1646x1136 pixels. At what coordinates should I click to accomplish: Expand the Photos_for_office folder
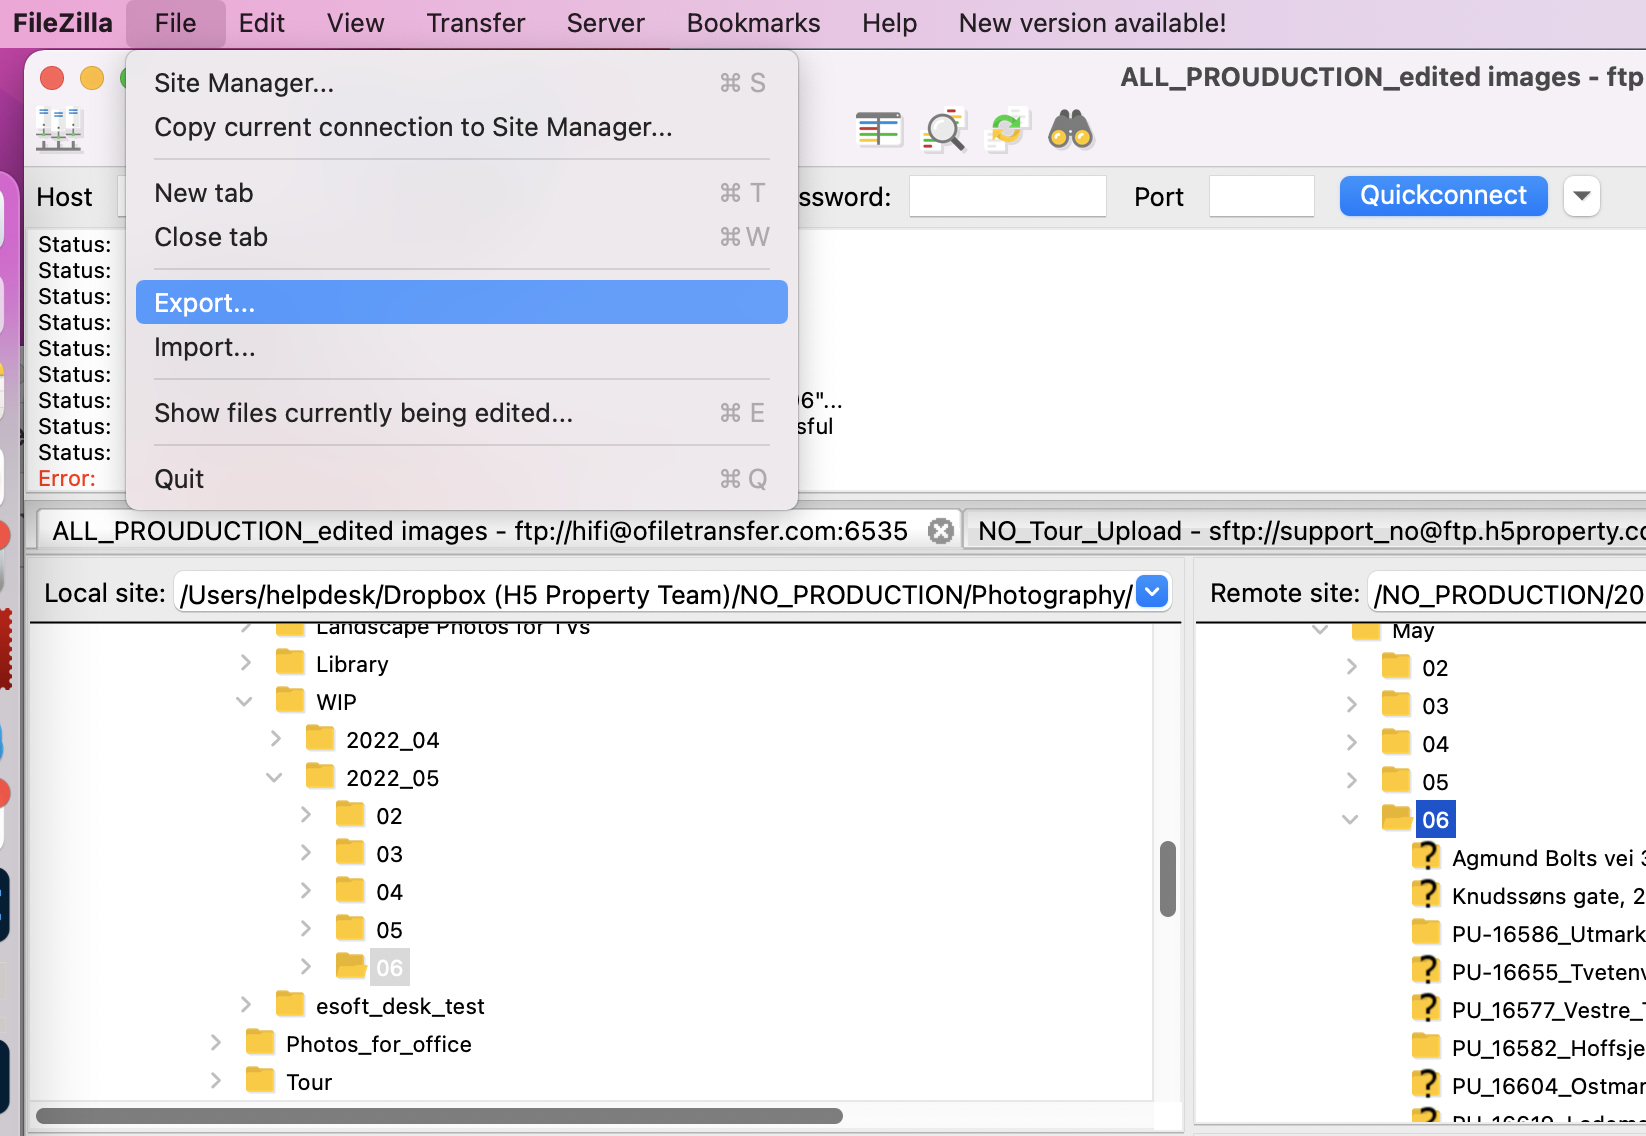tap(215, 1043)
